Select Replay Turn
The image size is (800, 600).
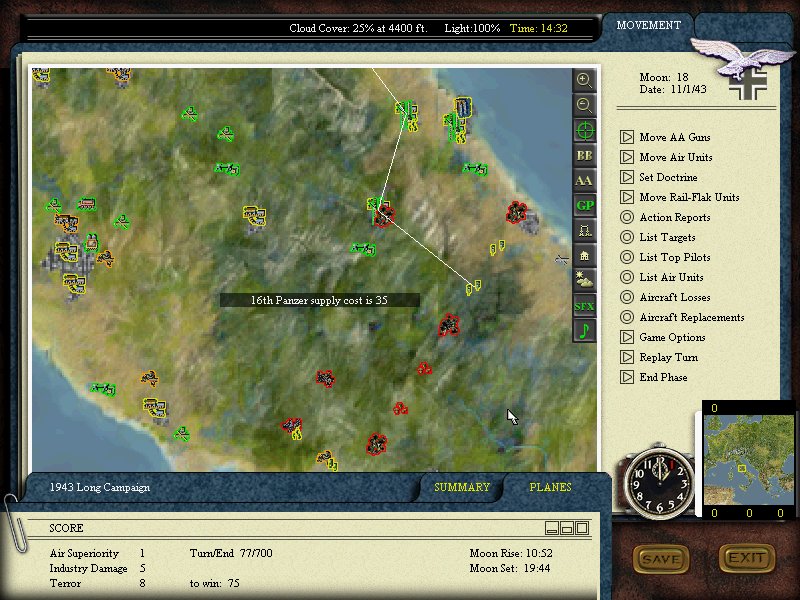pyautogui.click(x=659, y=357)
